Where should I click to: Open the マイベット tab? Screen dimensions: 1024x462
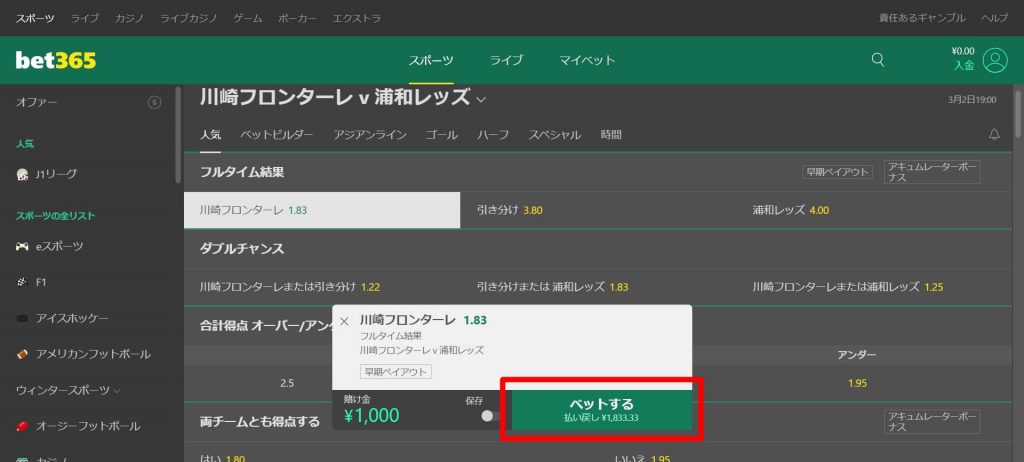[x=587, y=60]
